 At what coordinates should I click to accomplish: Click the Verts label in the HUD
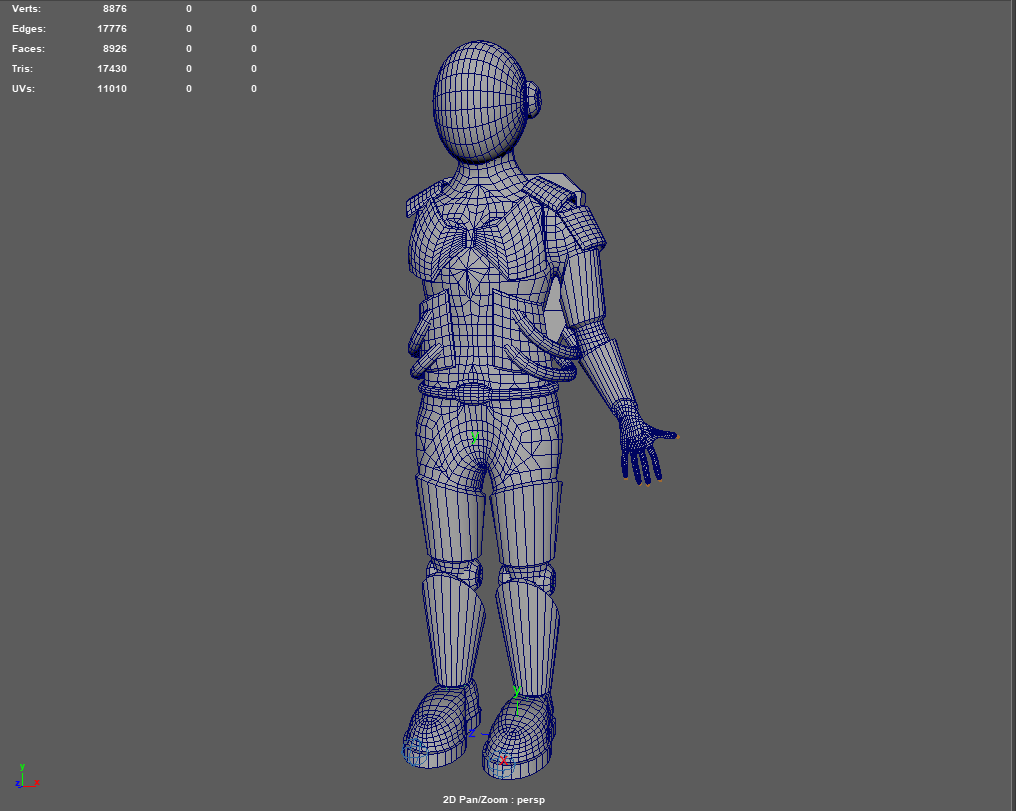click(x=27, y=9)
